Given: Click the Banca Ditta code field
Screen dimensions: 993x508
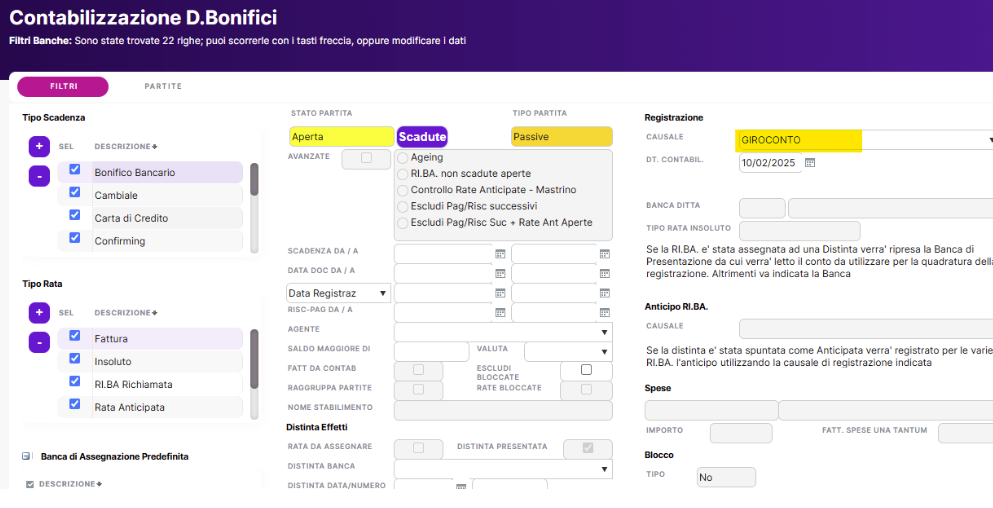Looking at the screenshot, I should 762,208.
